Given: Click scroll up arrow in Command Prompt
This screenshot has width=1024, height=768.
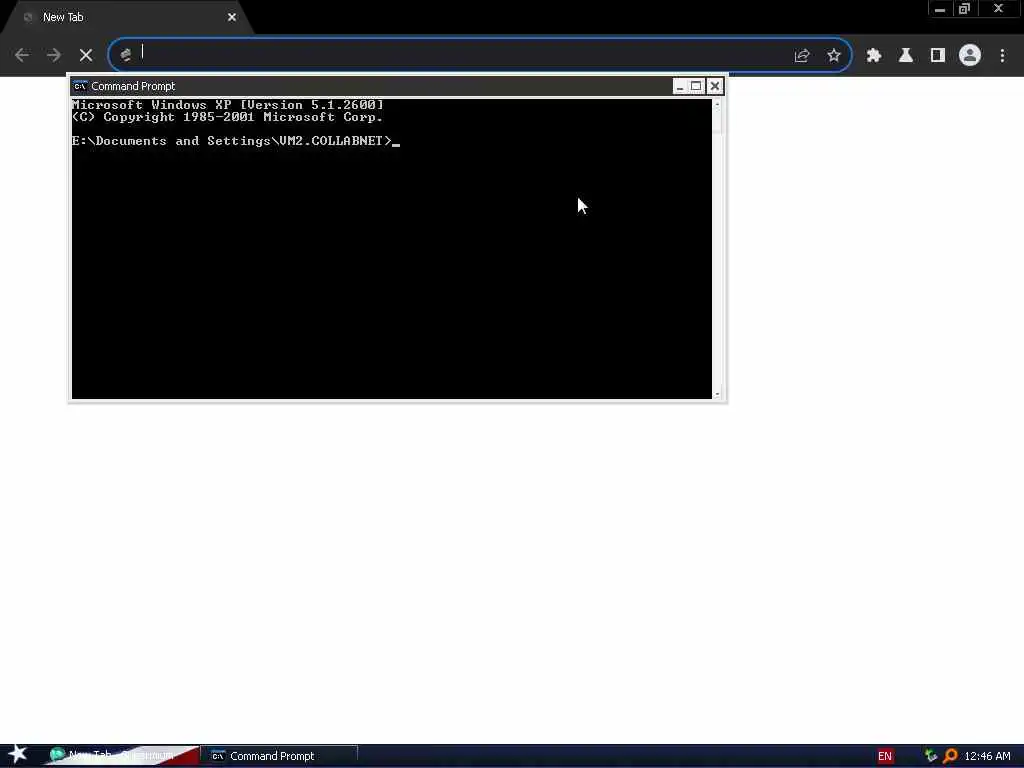Looking at the screenshot, I should pyautogui.click(x=717, y=104).
